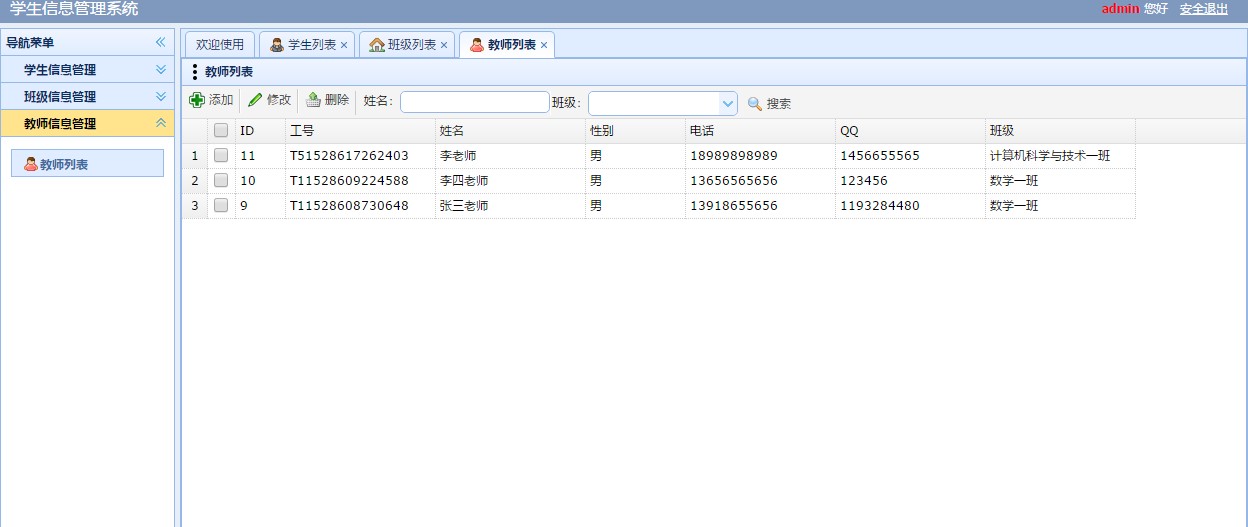The height and width of the screenshot is (527, 1248).
Task: Sort by the QQ column header
Action: click(910, 131)
